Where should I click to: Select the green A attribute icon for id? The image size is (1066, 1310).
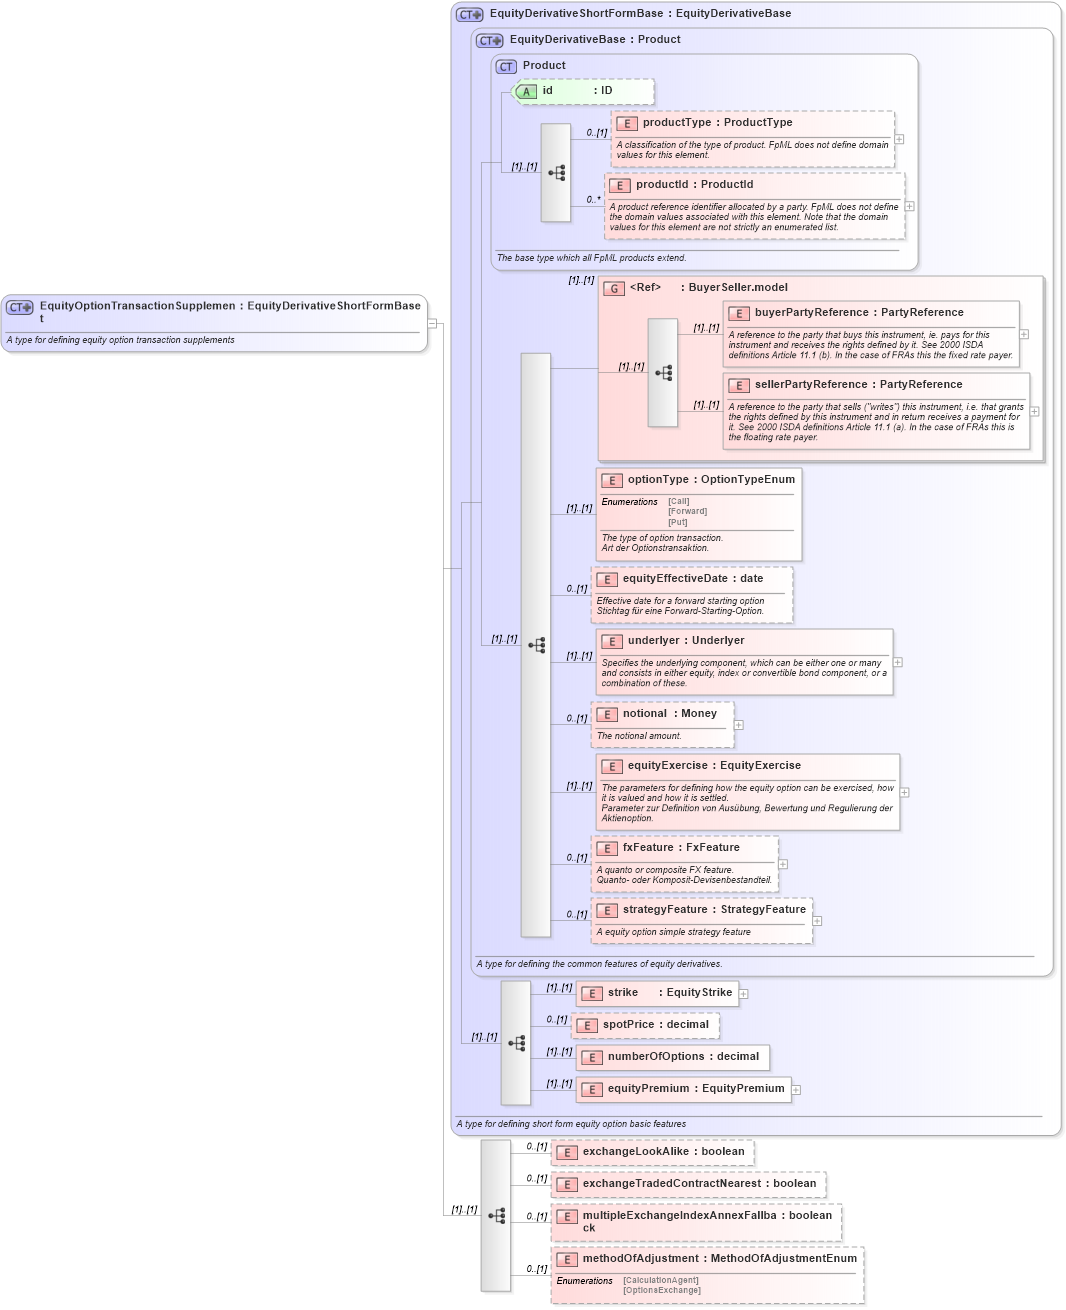526,92
